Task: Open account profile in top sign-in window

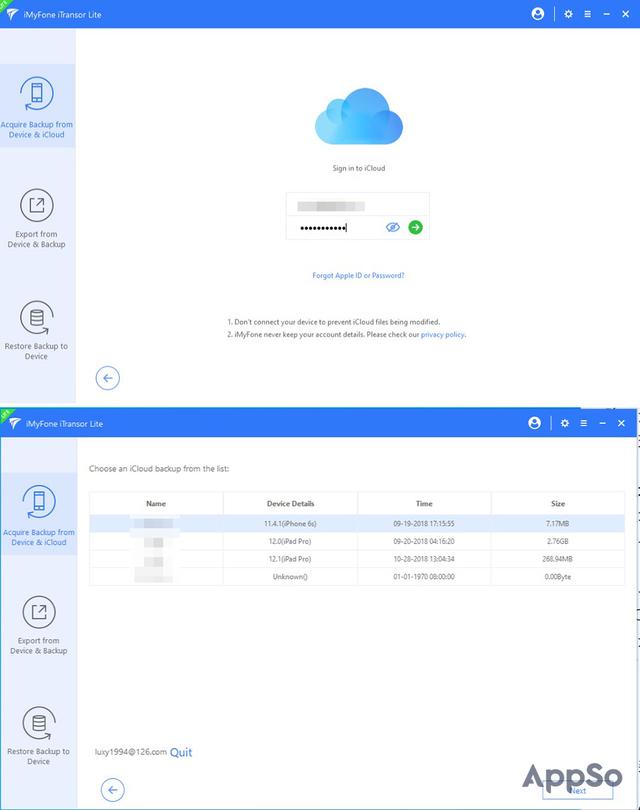Action: click(x=538, y=14)
